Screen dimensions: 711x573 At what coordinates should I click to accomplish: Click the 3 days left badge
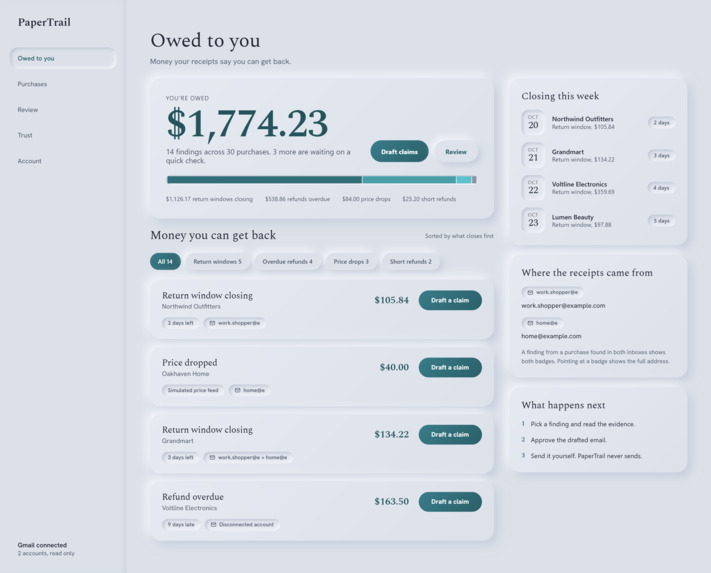coord(180,457)
